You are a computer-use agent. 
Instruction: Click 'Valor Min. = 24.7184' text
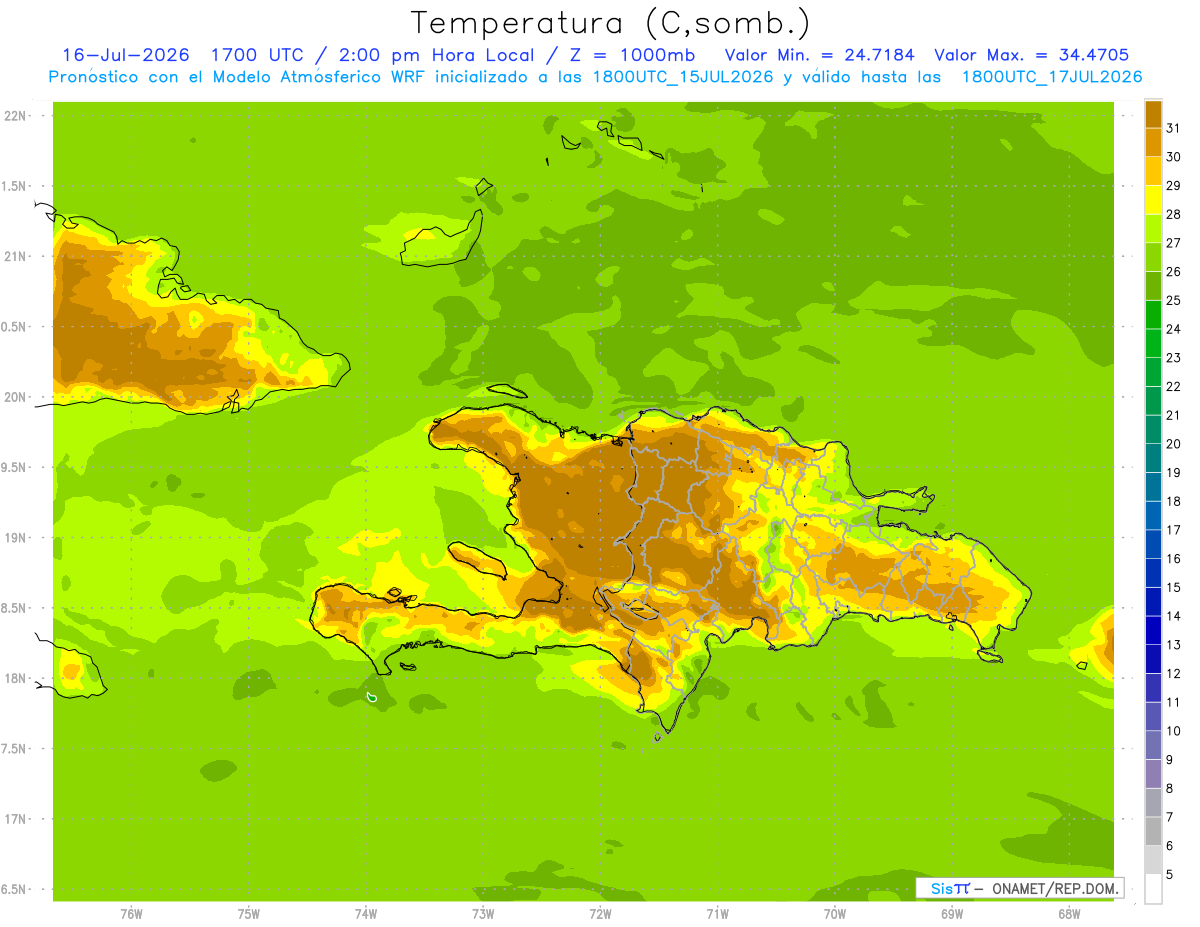(x=819, y=55)
